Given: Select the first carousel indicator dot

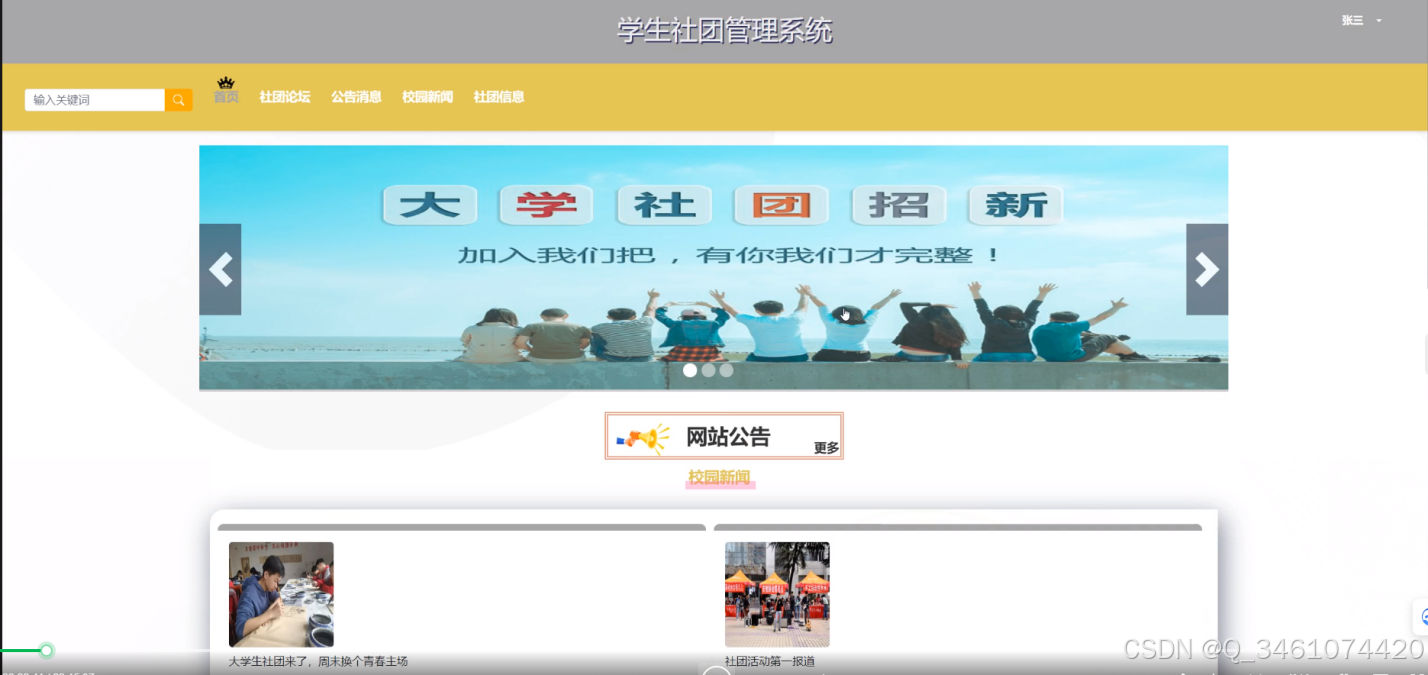Looking at the screenshot, I should coord(690,370).
